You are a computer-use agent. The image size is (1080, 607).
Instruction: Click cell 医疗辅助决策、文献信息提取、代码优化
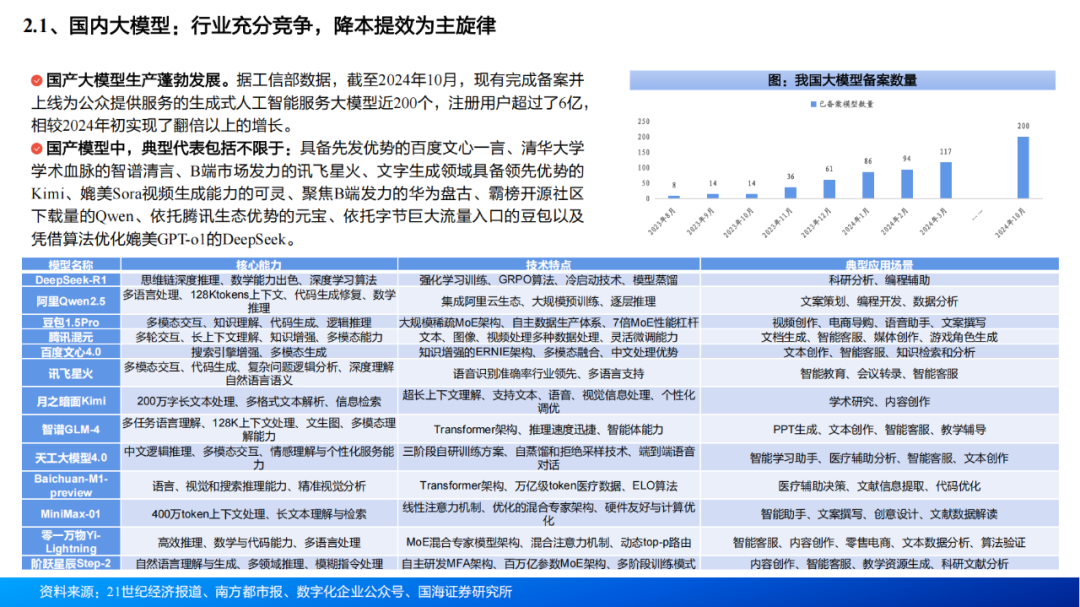(x=880, y=485)
